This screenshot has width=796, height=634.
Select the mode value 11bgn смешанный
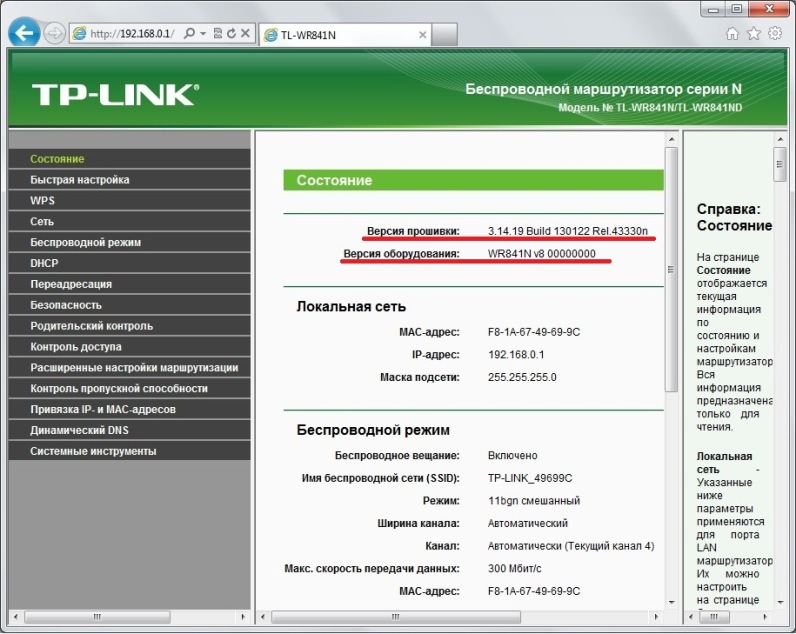[534, 500]
